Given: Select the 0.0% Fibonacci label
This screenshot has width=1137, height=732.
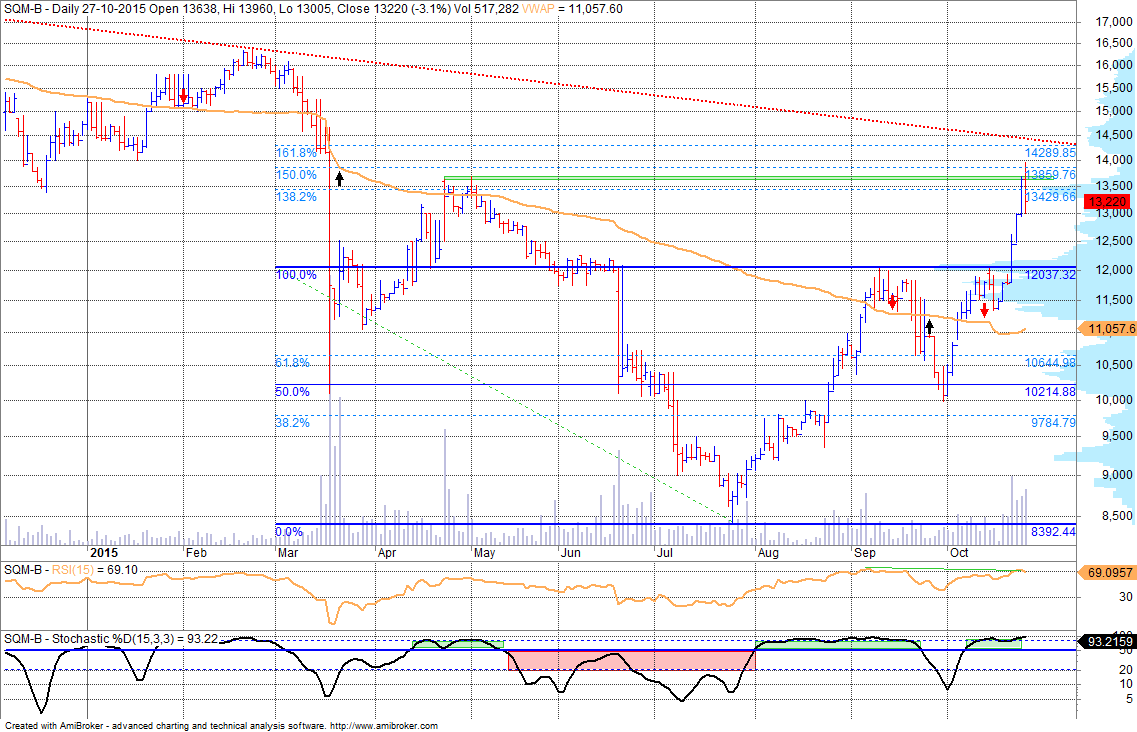Looking at the screenshot, I should (x=289, y=532).
